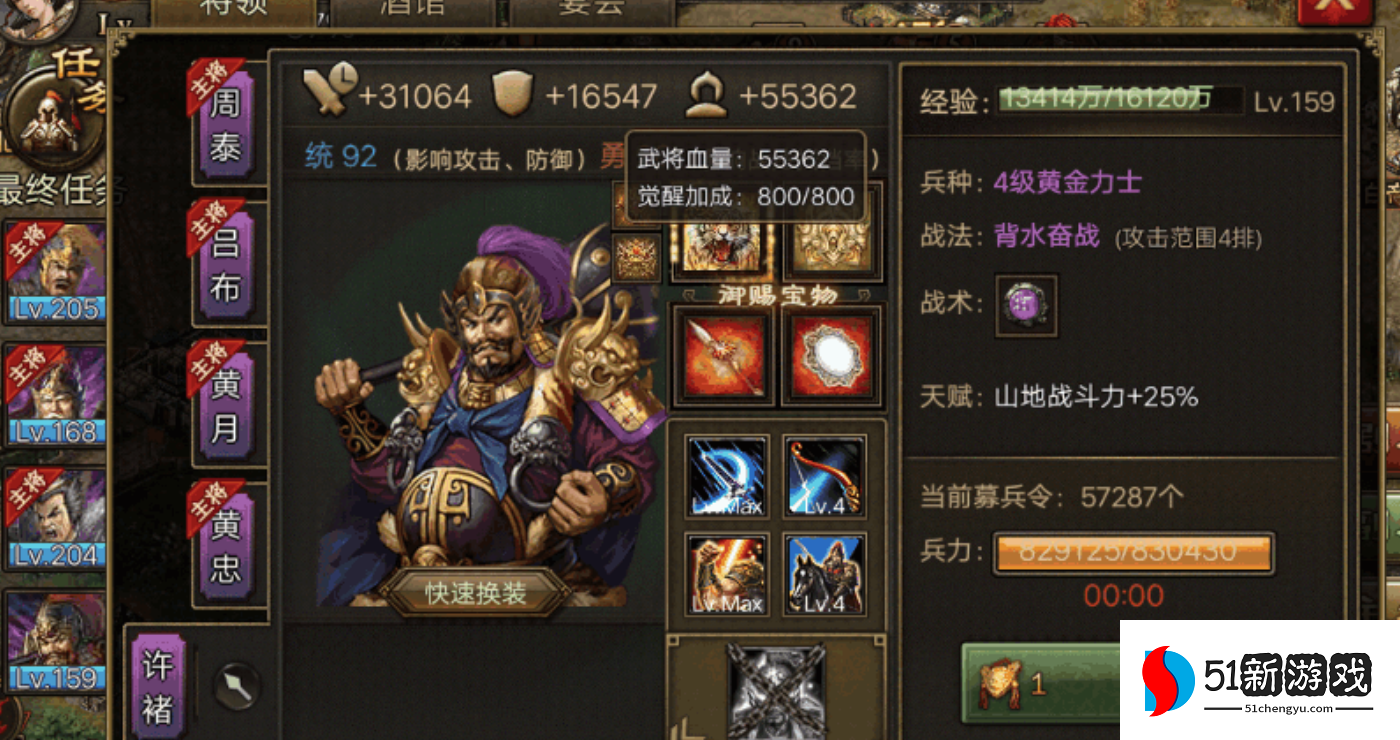Open the locked crossed-chains slot
The height and width of the screenshot is (740, 1400).
[776, 692]
